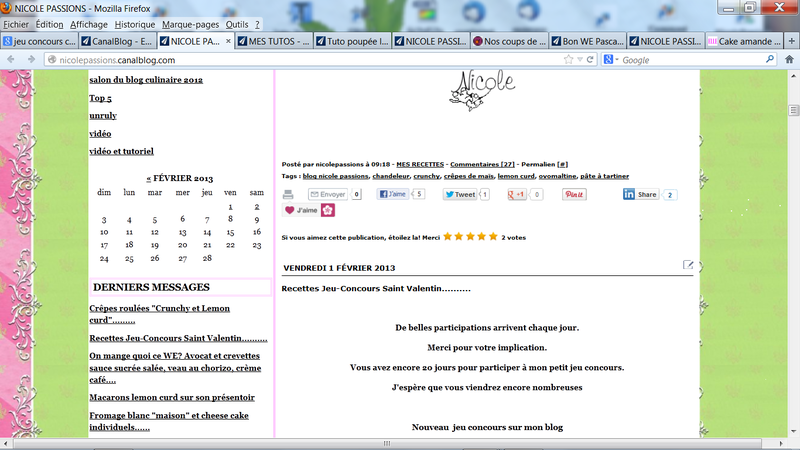Open the Édition menu
The width and height of the screenshot is (800, 450).
(x=49, y=24)
